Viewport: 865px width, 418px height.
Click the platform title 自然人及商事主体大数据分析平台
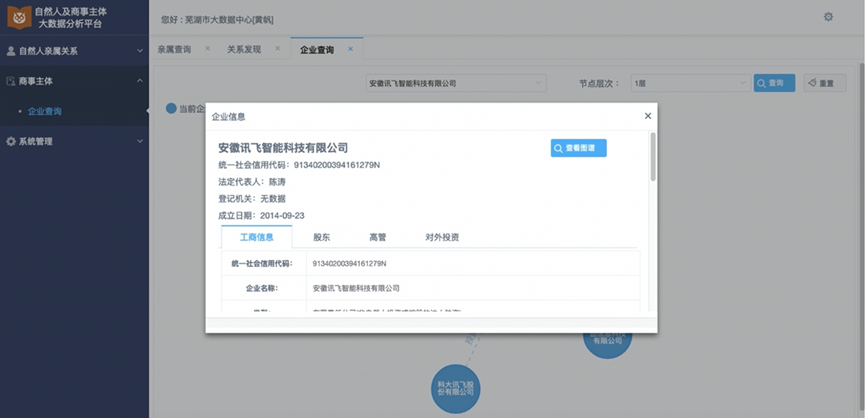71,18
